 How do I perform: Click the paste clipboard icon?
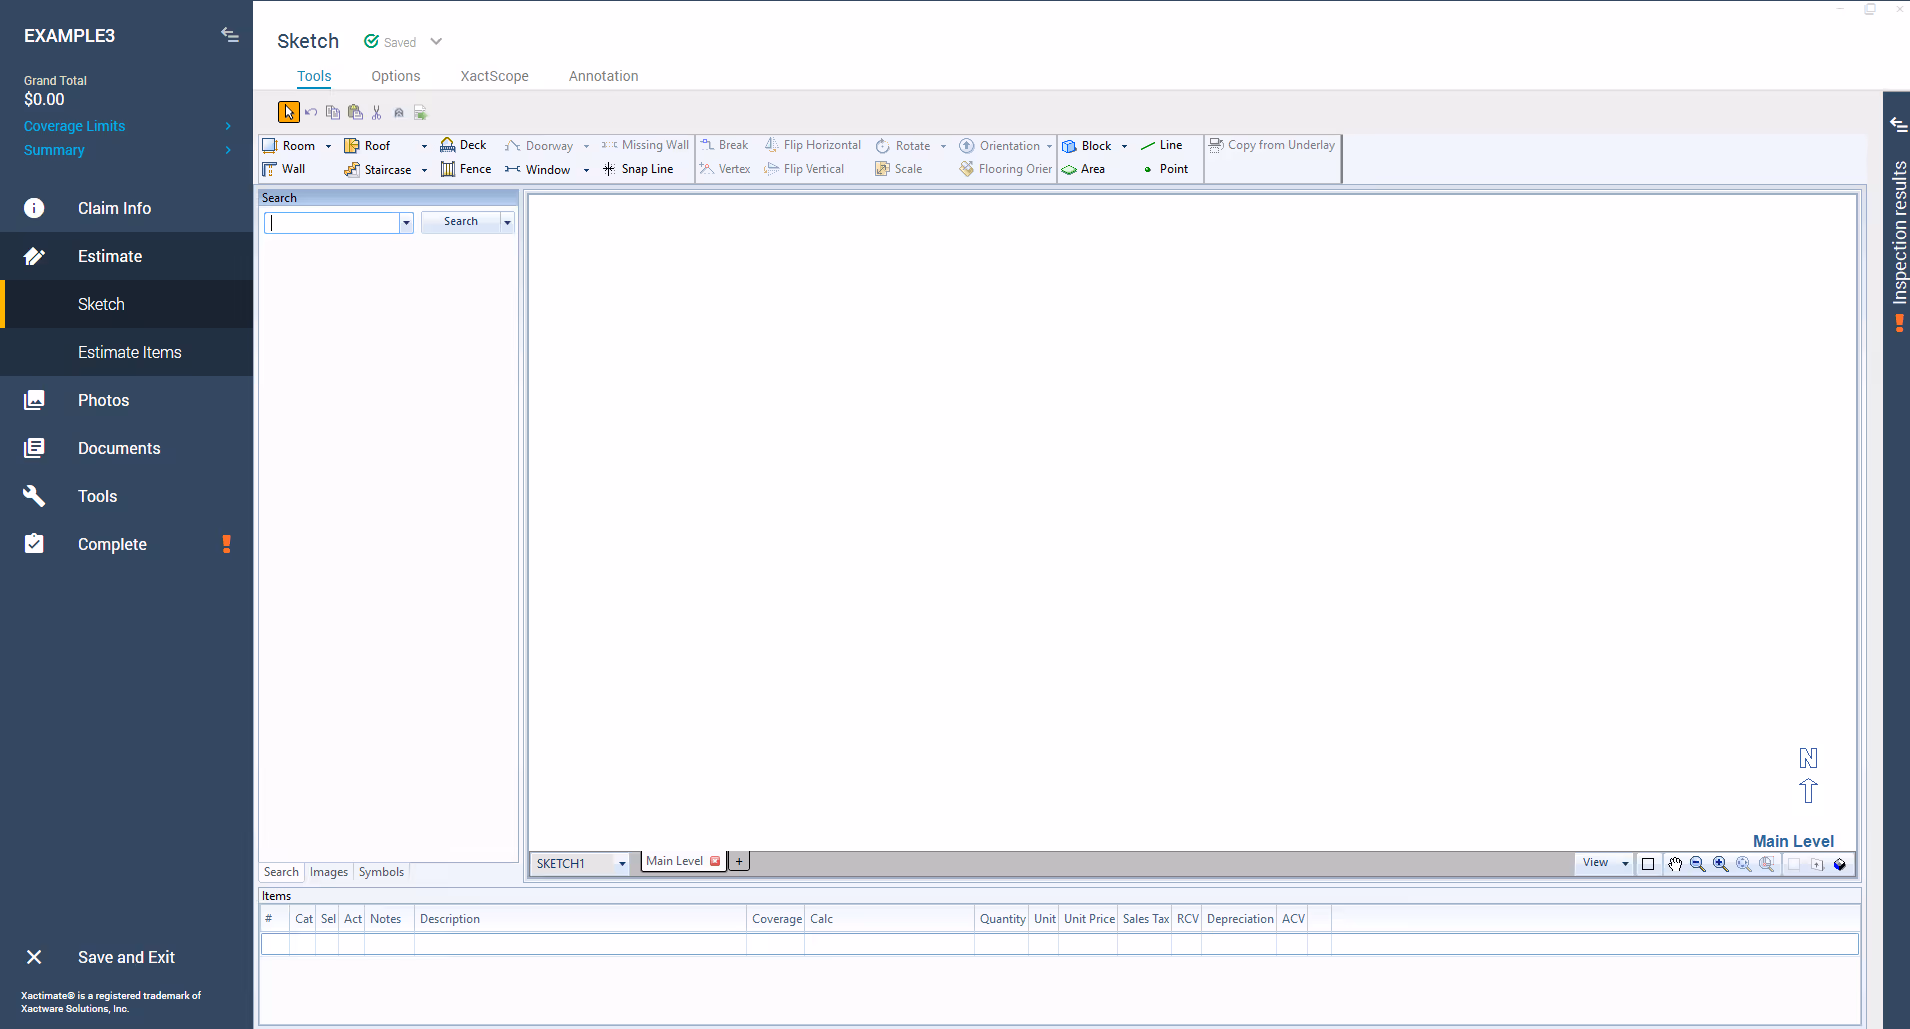[355, 112]
